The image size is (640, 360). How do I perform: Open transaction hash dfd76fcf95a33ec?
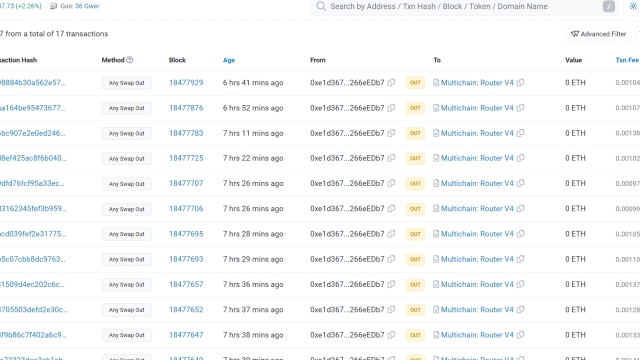coord(32,183)
